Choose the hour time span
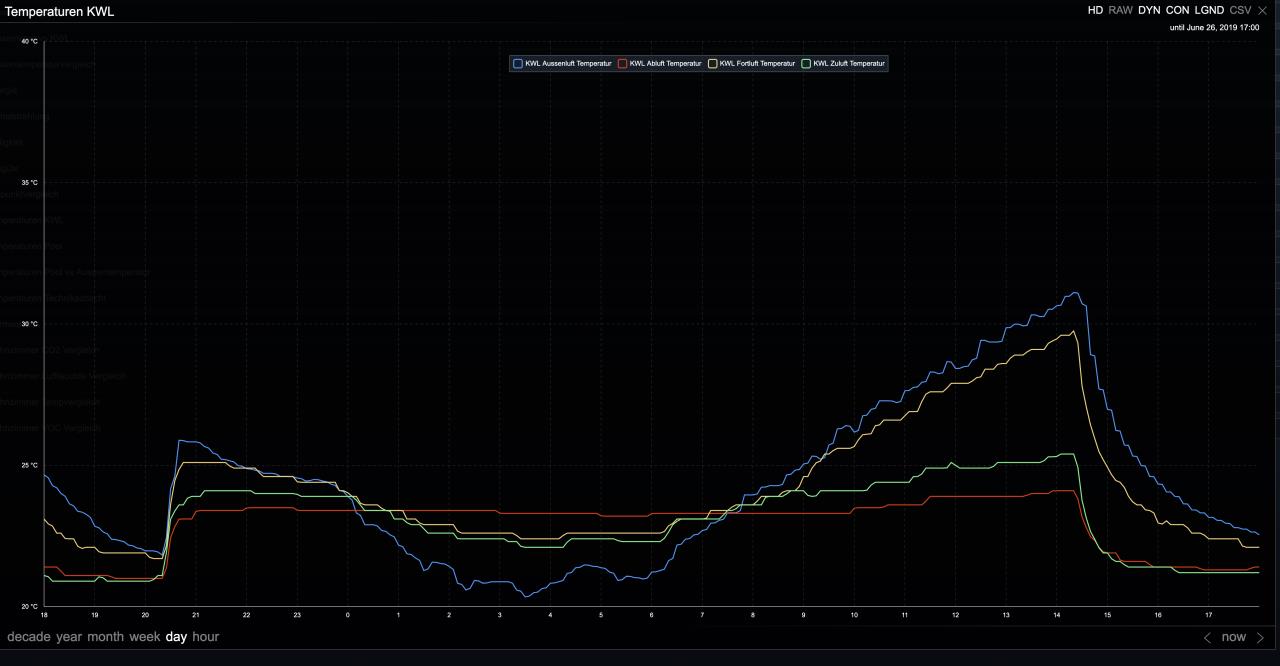Screen dimensions: 1280x666 pyautogui.click(x=206, y=637)
